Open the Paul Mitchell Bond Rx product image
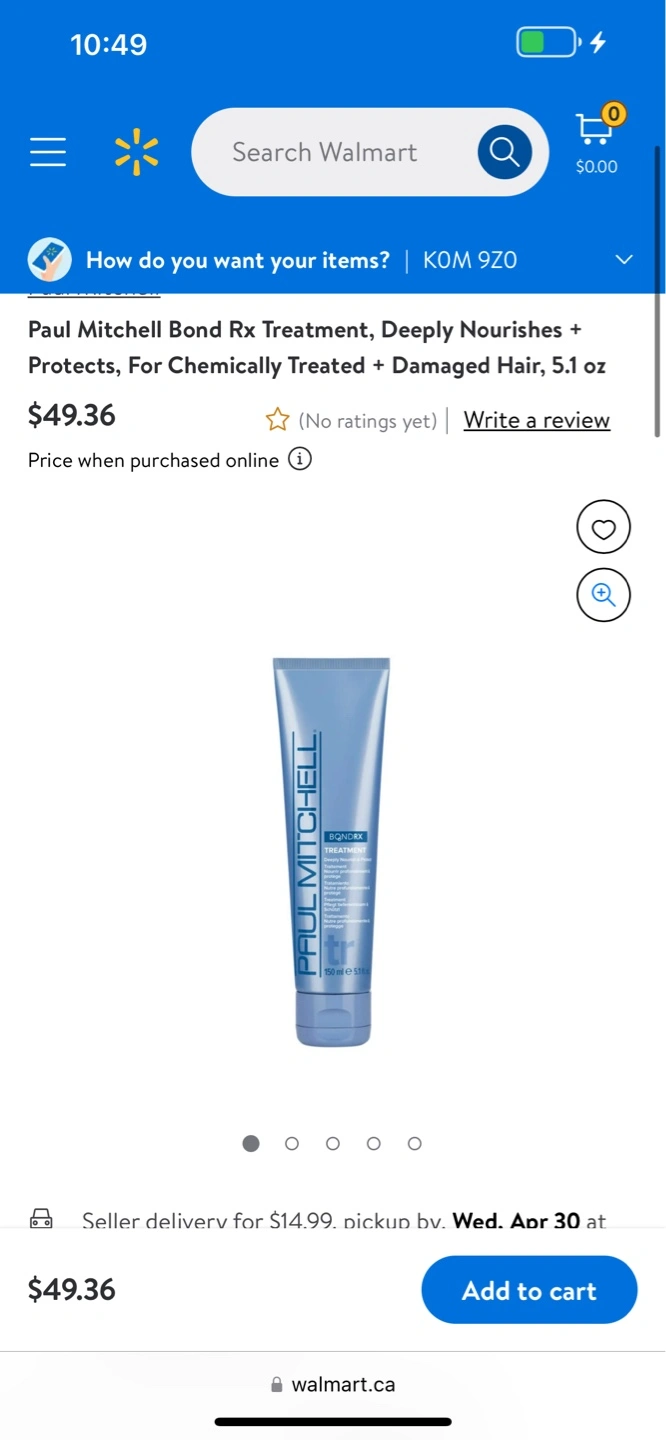Viewport: 666px width, 1440px height. [x=332, y=852]
